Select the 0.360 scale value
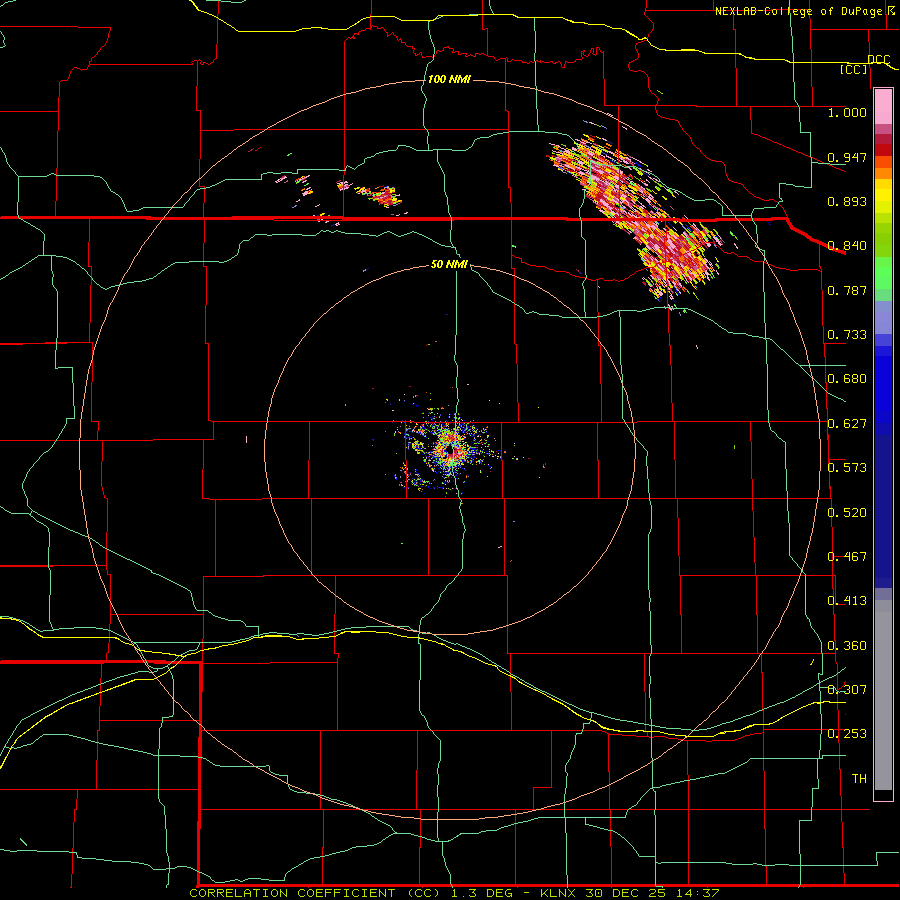This screenshot has height=900, width=900. tap(847, 646)
